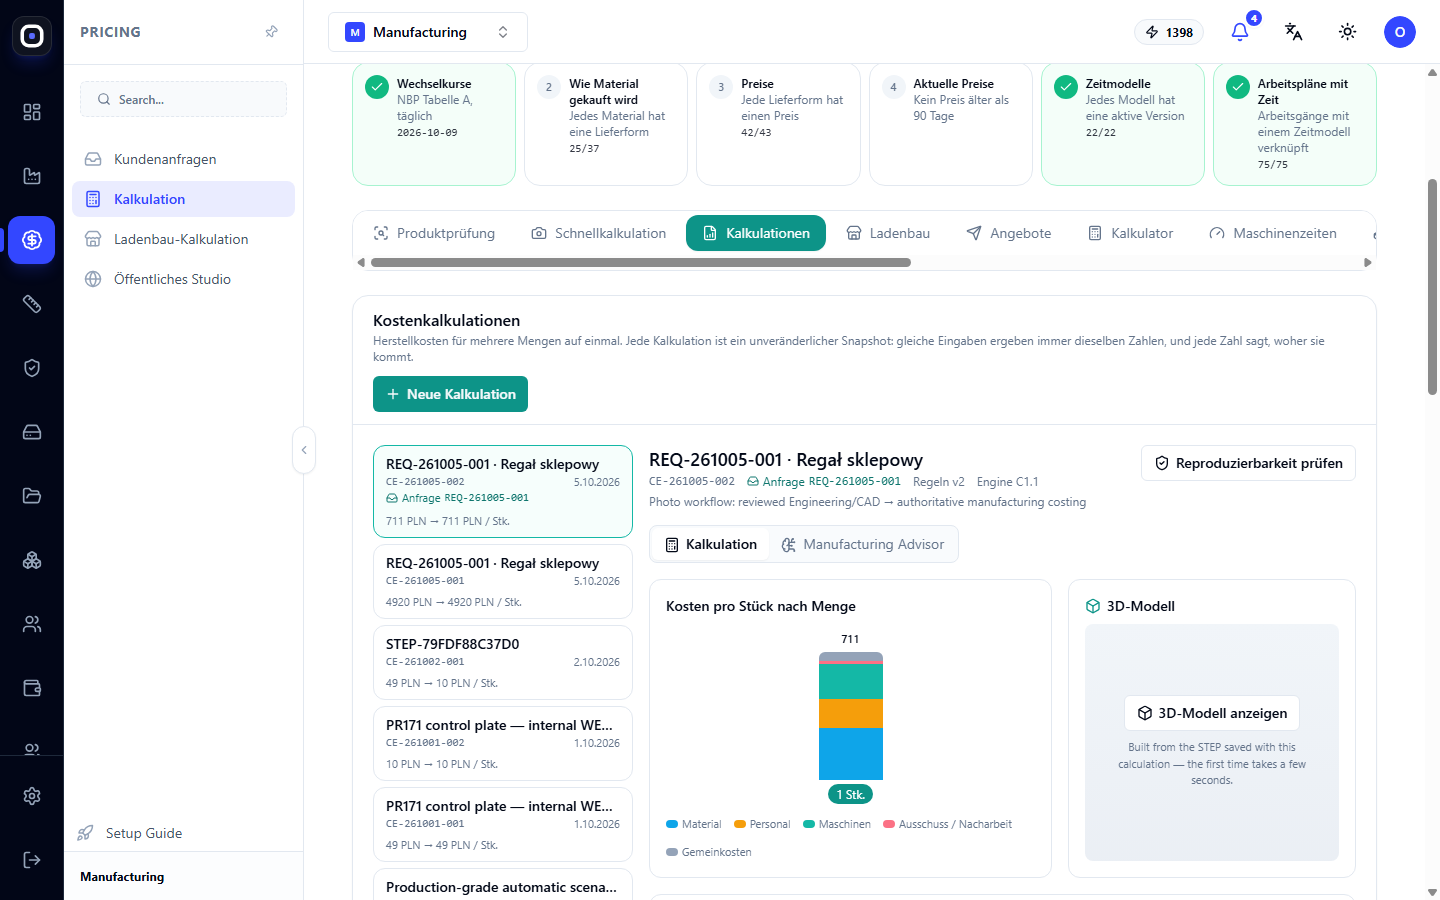
Task: Open the Zeitmodelle checklist card
Action: (x=1123, y=124)
